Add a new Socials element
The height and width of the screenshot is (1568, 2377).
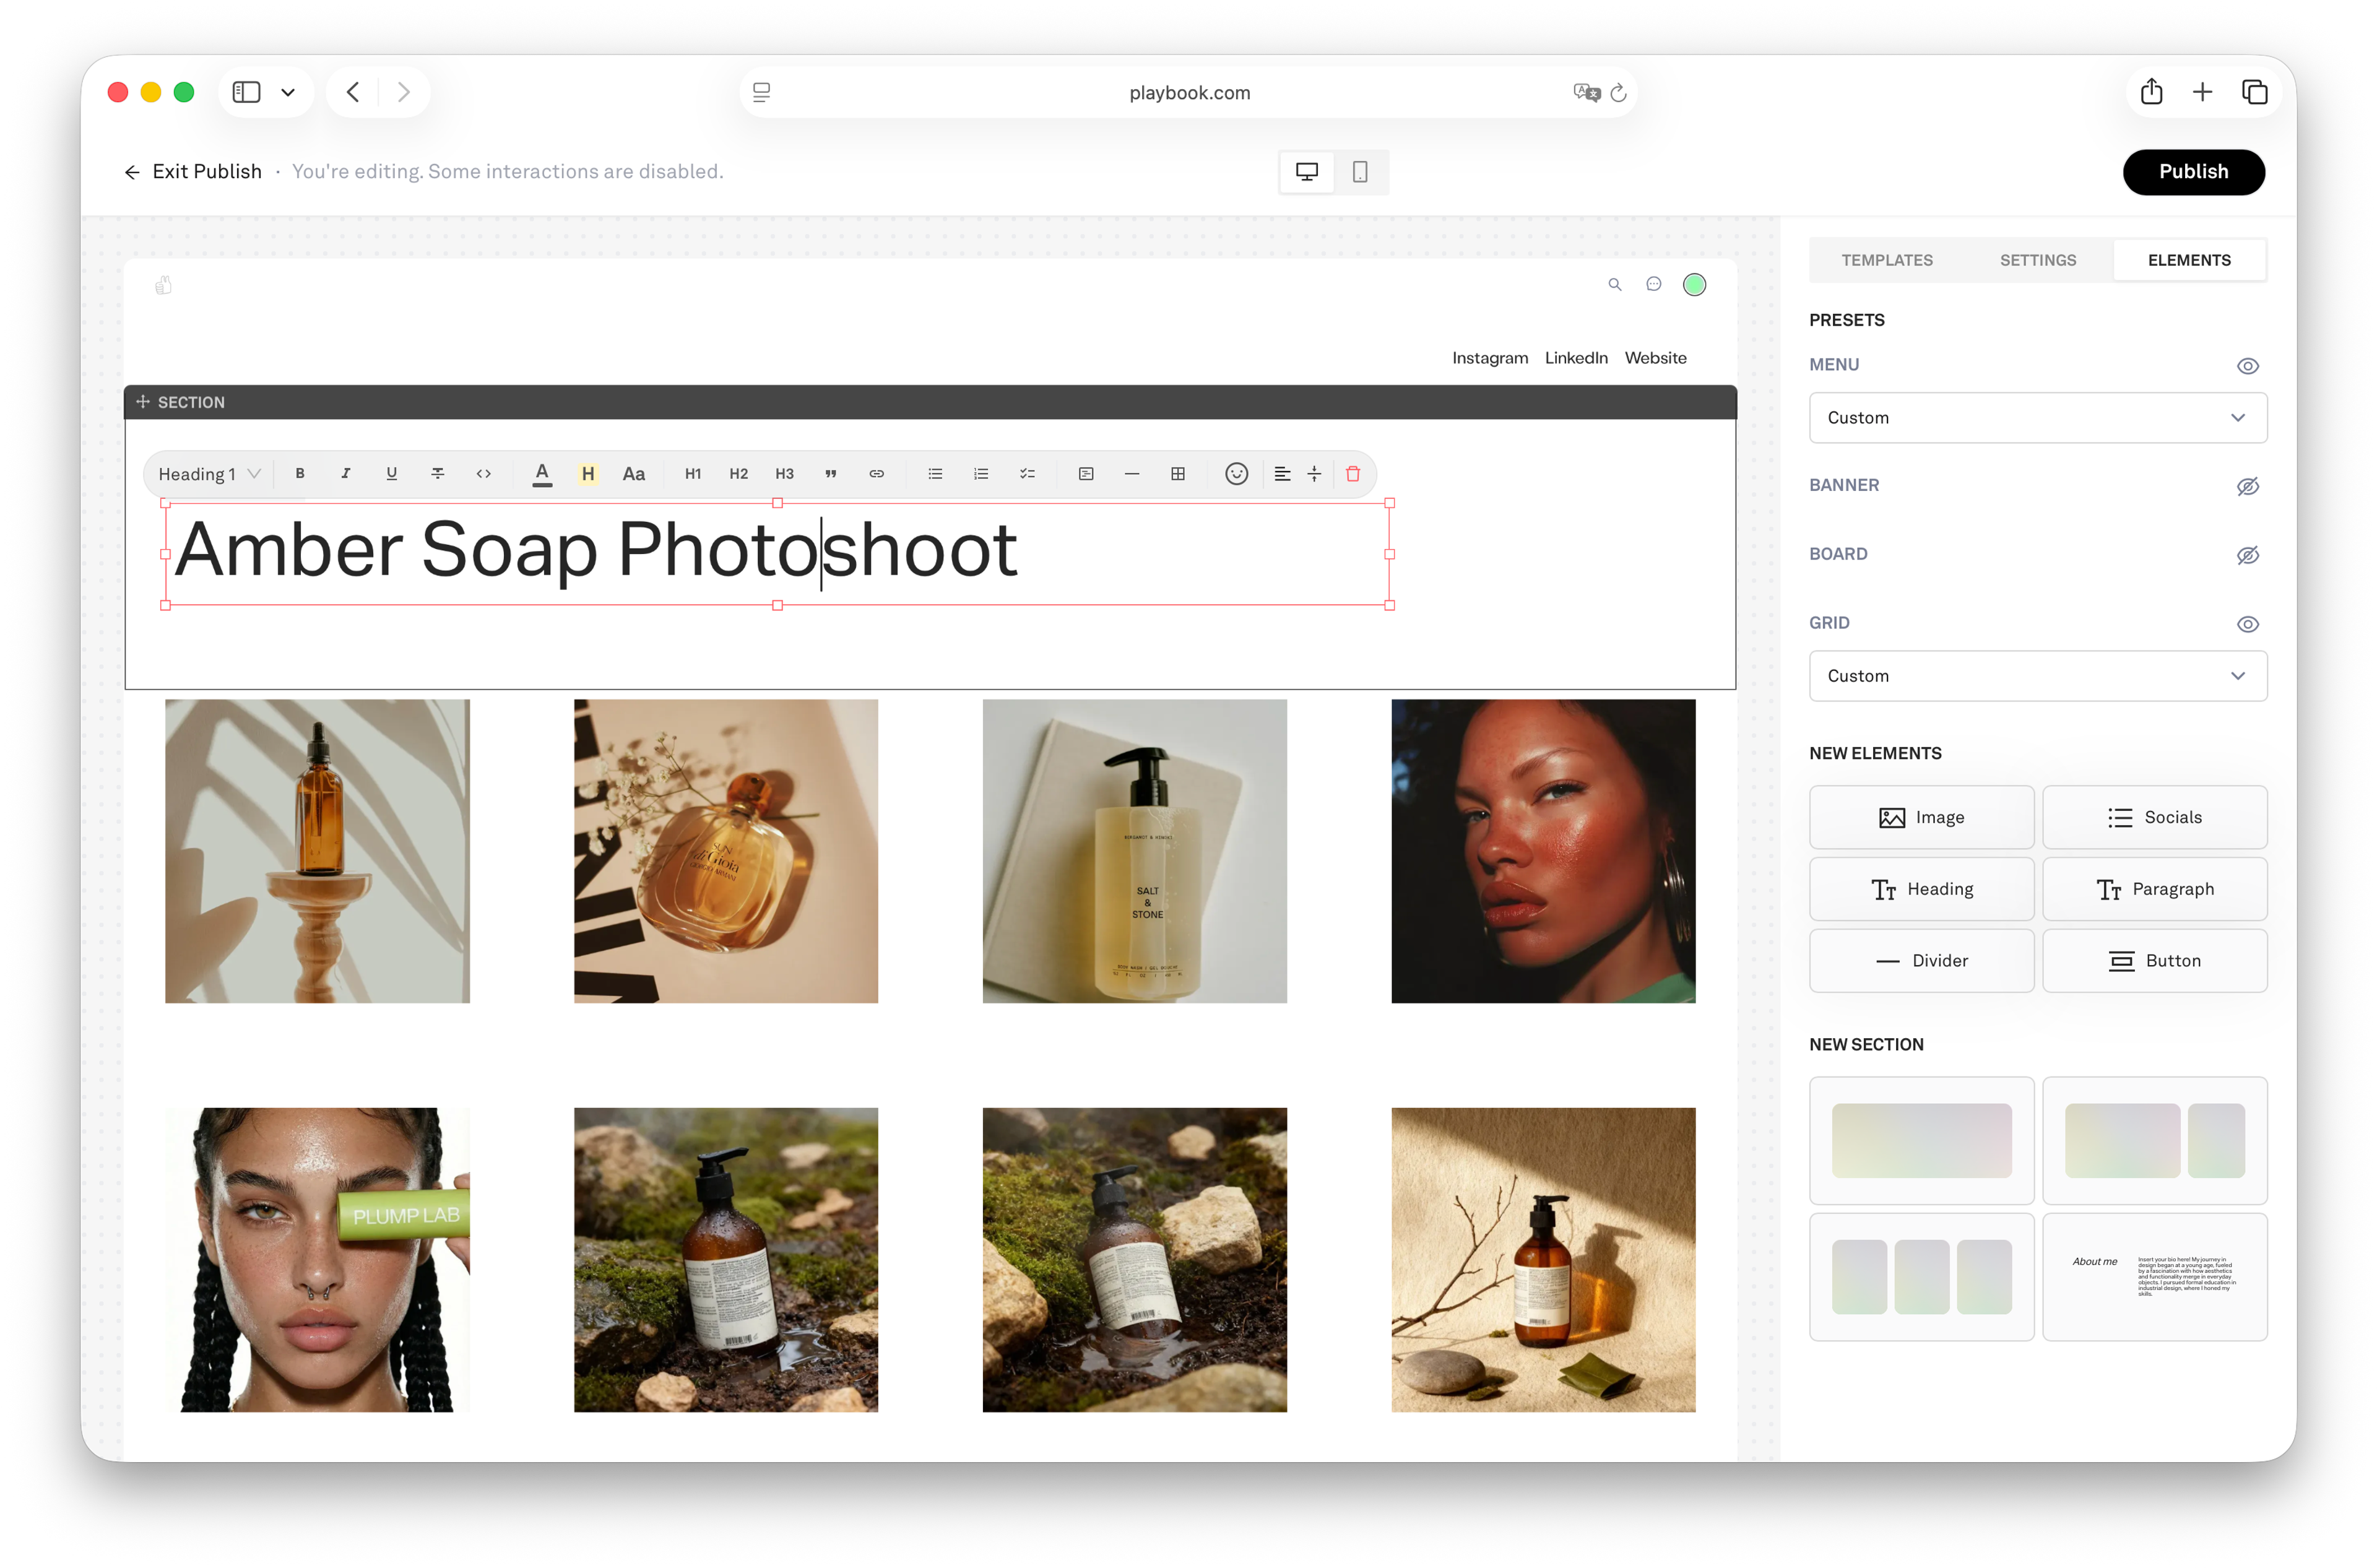[x=2154, y=817]
